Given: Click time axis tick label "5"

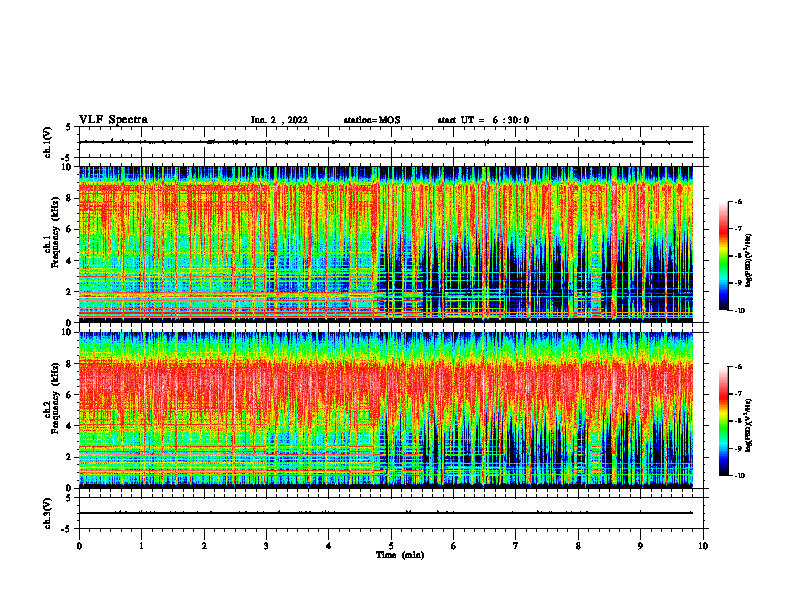Looking at the screenshot, I should click(x=391, y=546).
